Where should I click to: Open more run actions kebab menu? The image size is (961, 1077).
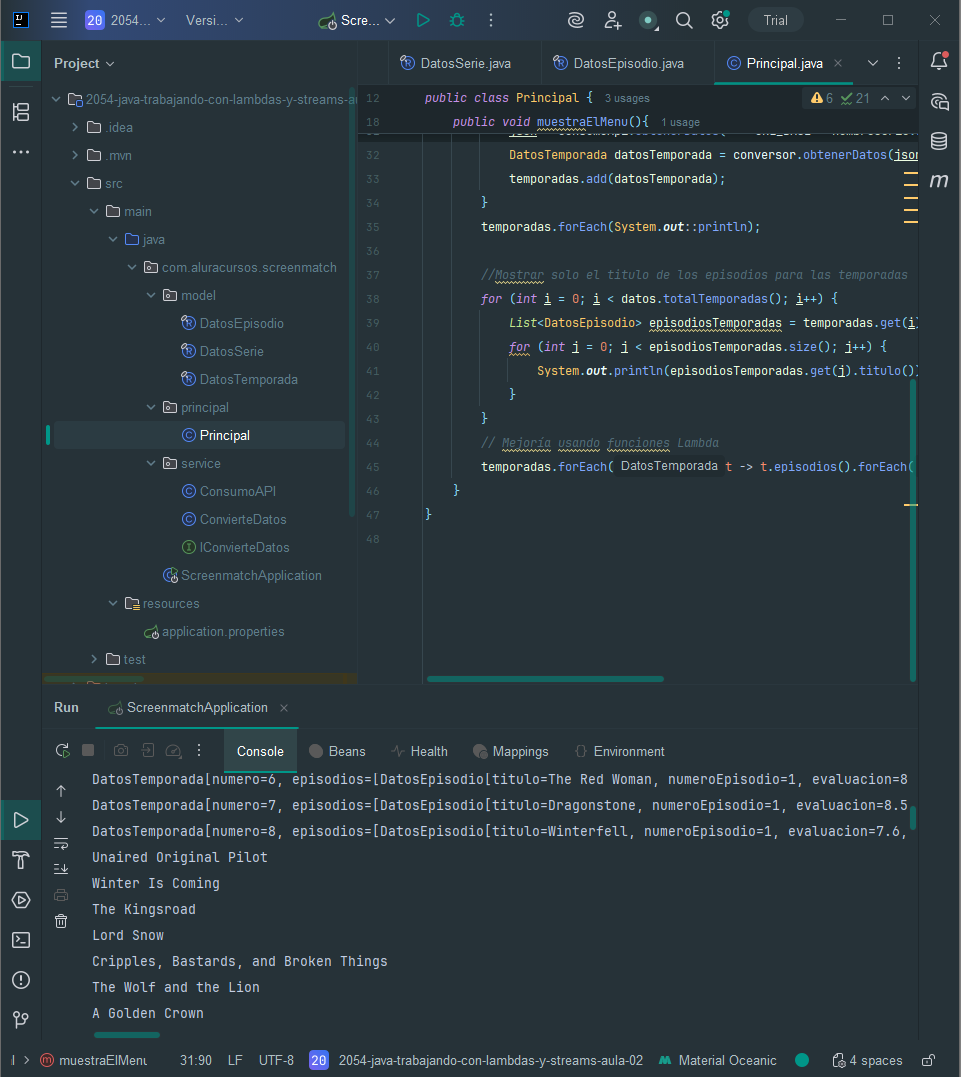490,21
